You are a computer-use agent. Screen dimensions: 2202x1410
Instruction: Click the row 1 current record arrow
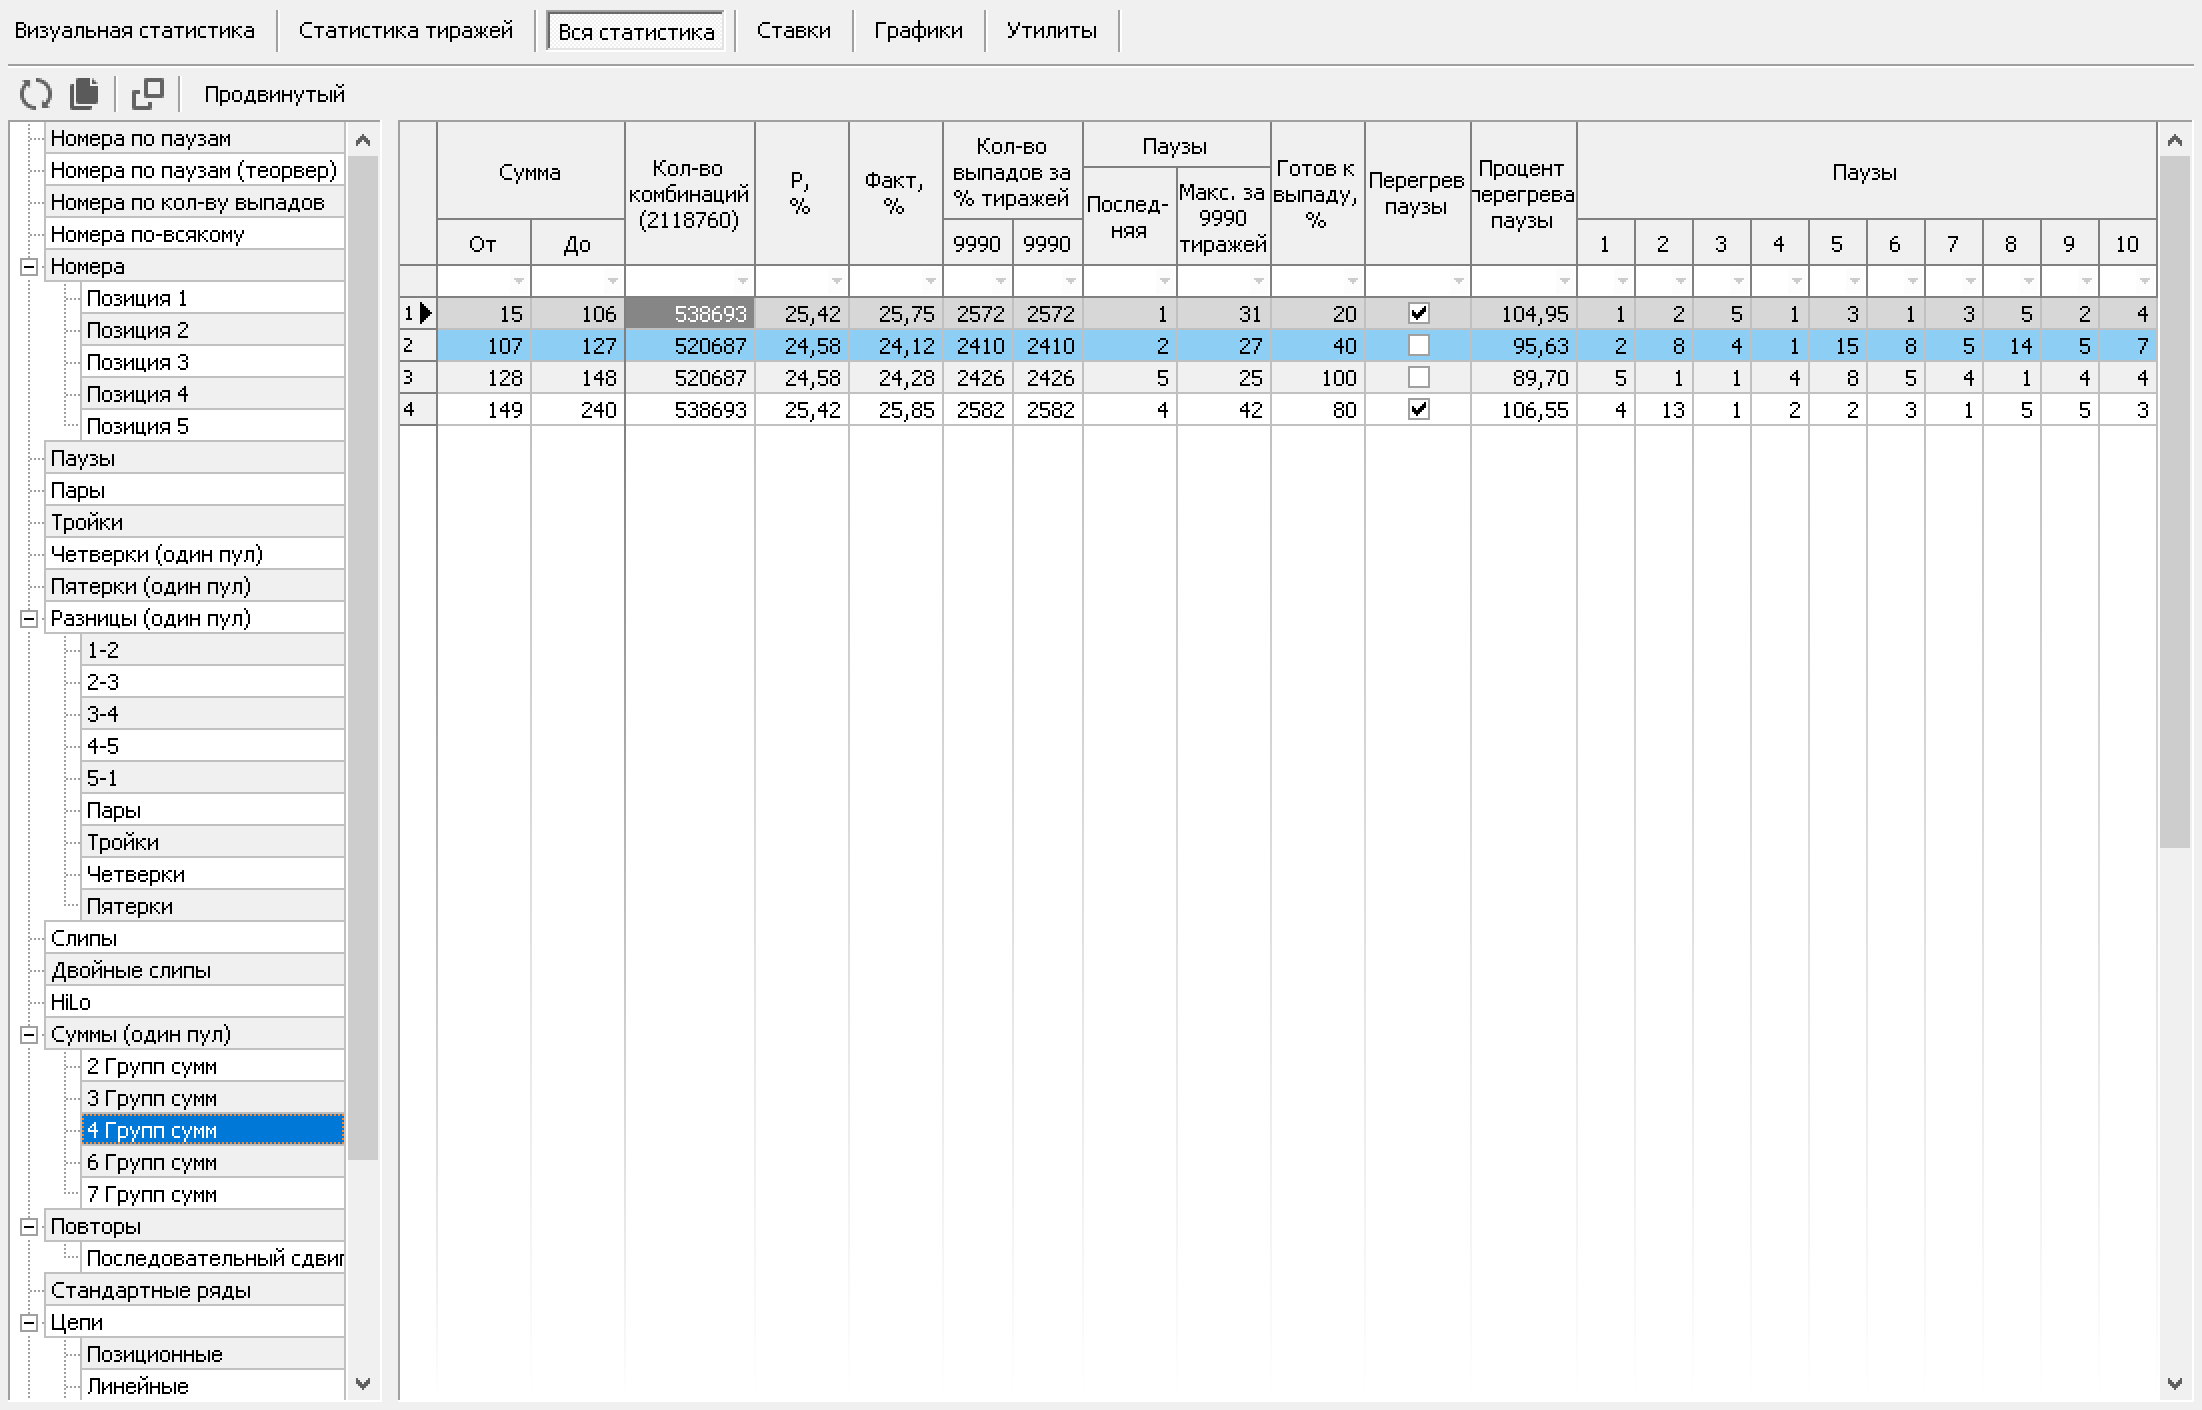tap(426, 314)
